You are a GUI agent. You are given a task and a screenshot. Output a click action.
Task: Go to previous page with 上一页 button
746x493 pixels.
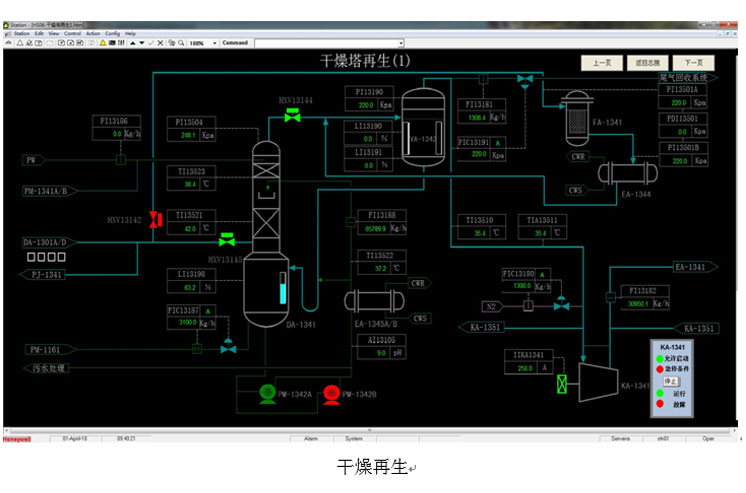tap(601, 63)
